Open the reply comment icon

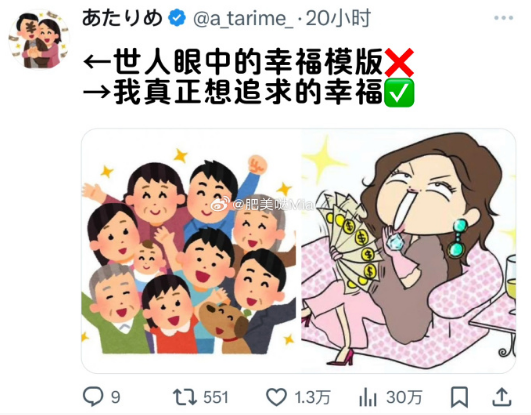tap(93, 397)
